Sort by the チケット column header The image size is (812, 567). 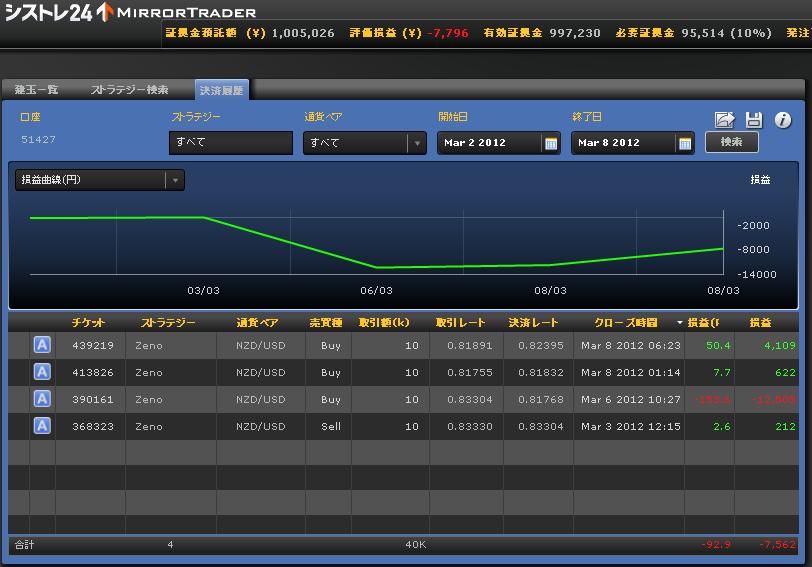point(88,323)
